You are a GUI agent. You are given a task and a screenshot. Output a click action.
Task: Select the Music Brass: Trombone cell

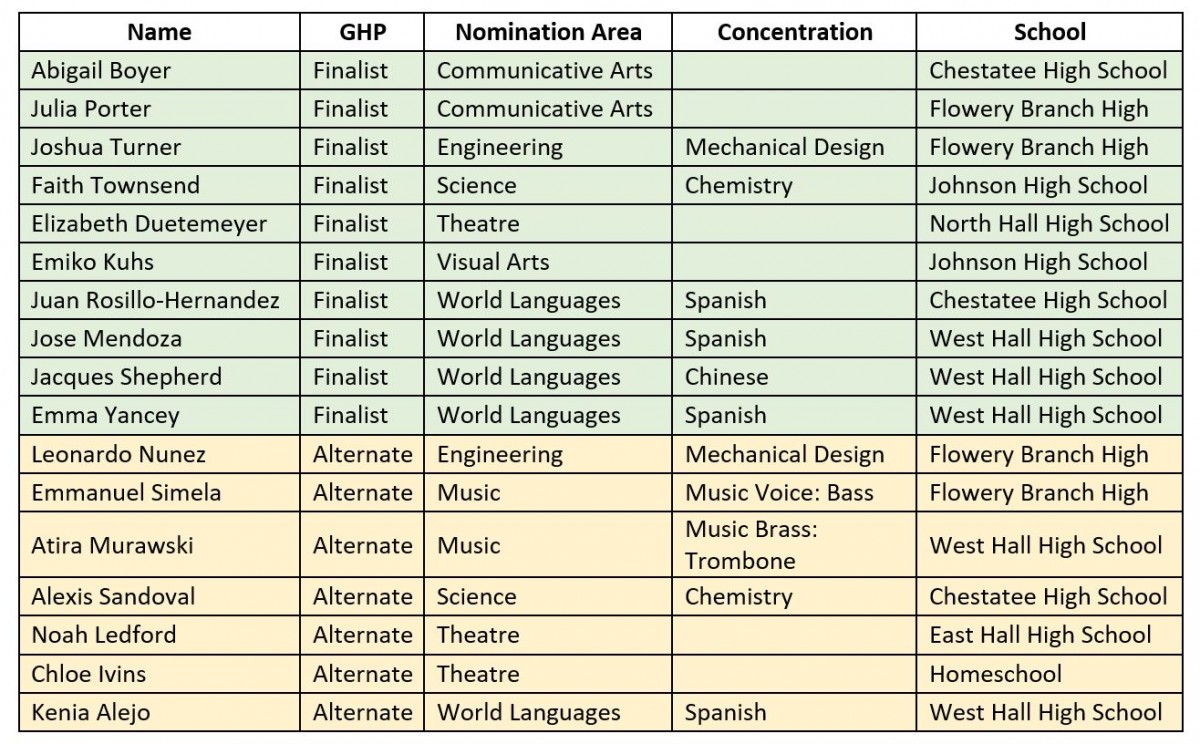tap(751, 545)
